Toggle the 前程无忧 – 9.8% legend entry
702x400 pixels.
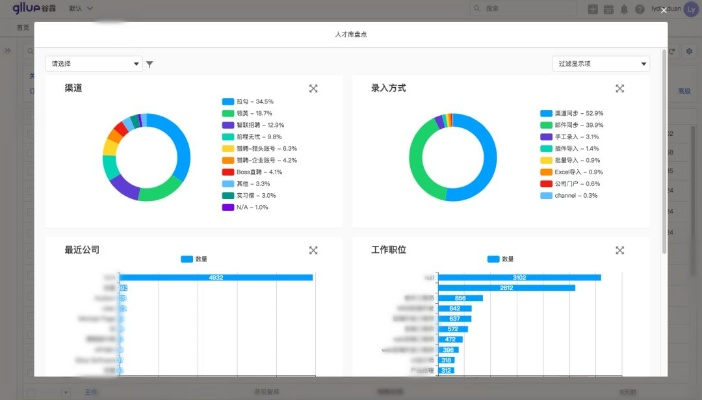(x=252, y=137)
